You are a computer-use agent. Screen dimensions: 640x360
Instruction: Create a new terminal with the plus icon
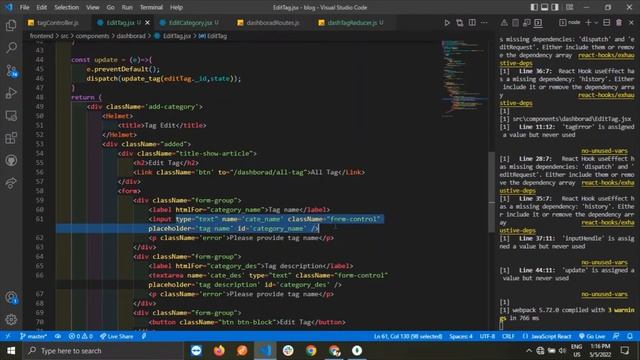588,23
